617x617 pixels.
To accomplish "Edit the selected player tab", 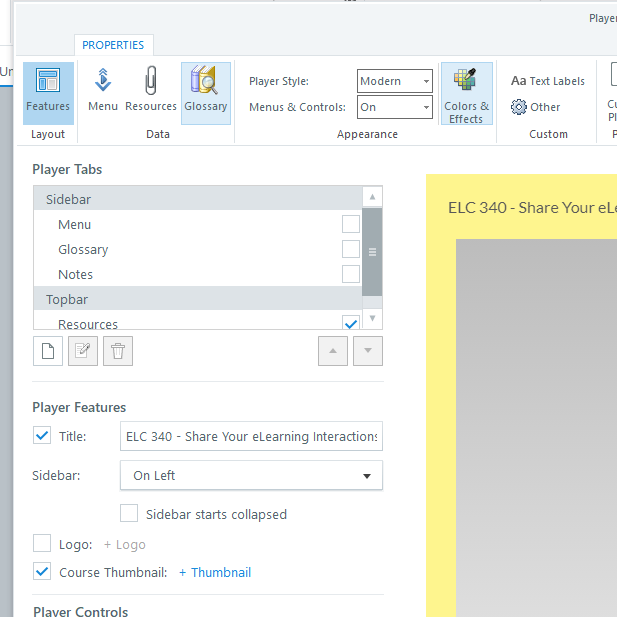I will 83,351.
